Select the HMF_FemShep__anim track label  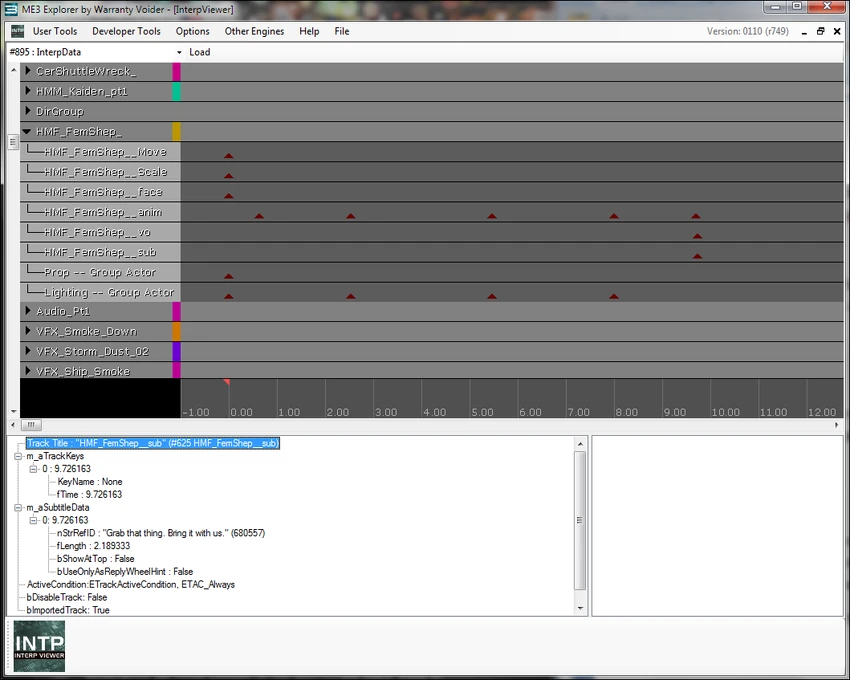point(102,212)
